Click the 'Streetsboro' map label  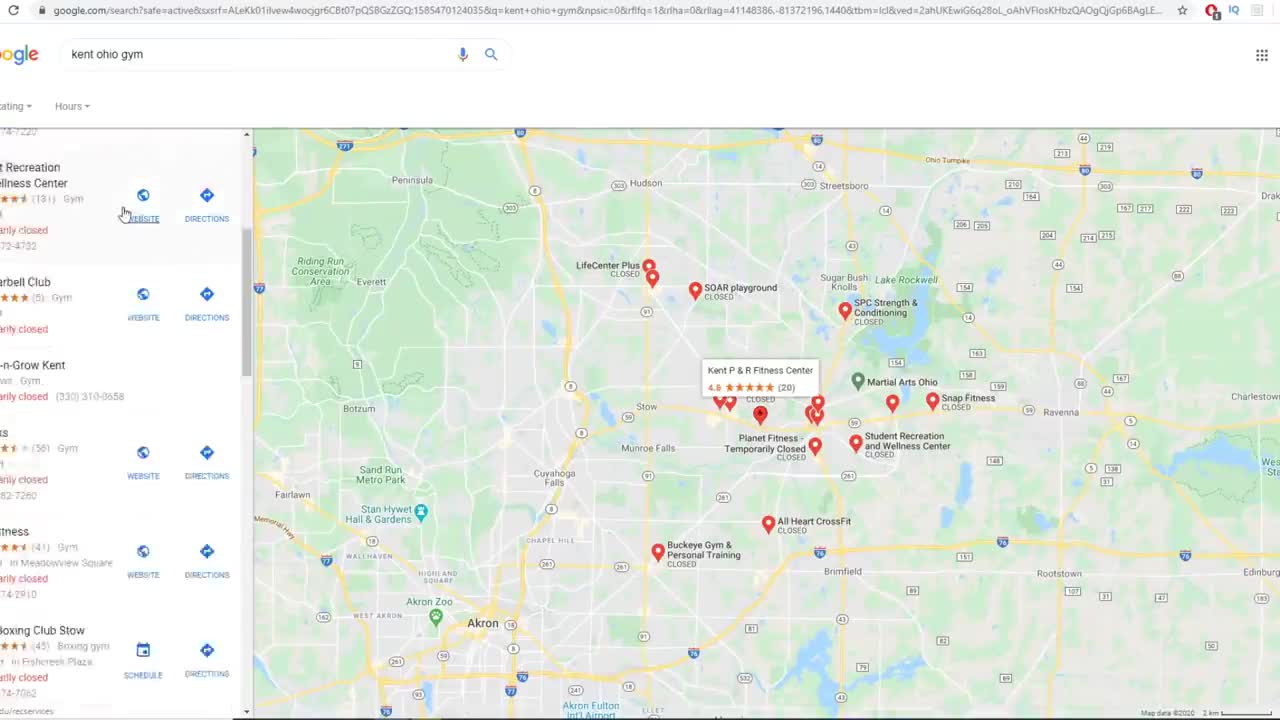tap(844, 185)
